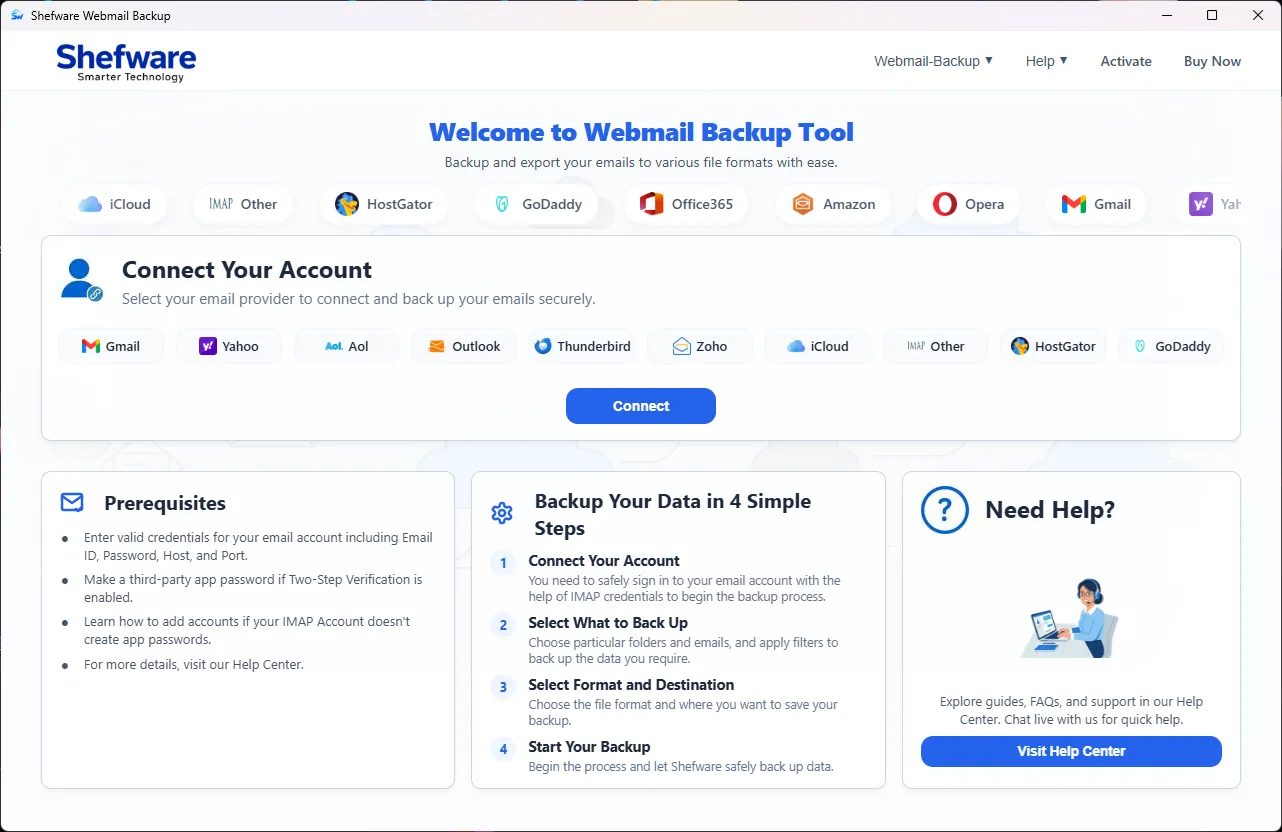Click step number 4 circle

(x=504, y=749)
